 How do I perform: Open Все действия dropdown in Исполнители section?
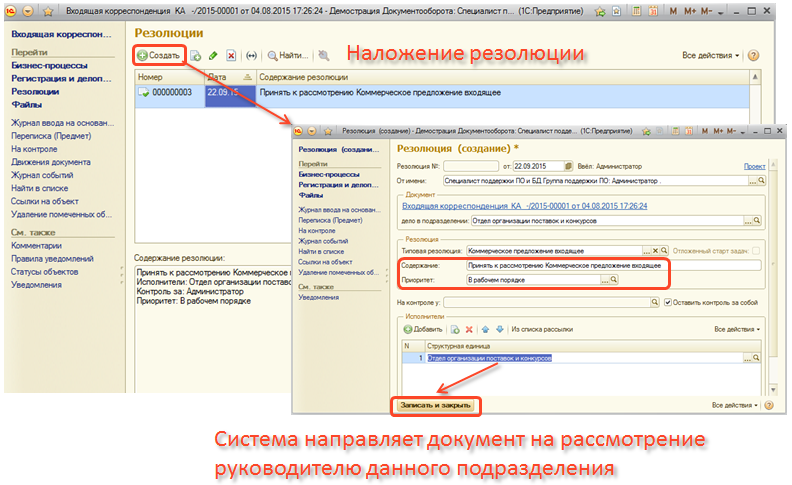(737, 328)
